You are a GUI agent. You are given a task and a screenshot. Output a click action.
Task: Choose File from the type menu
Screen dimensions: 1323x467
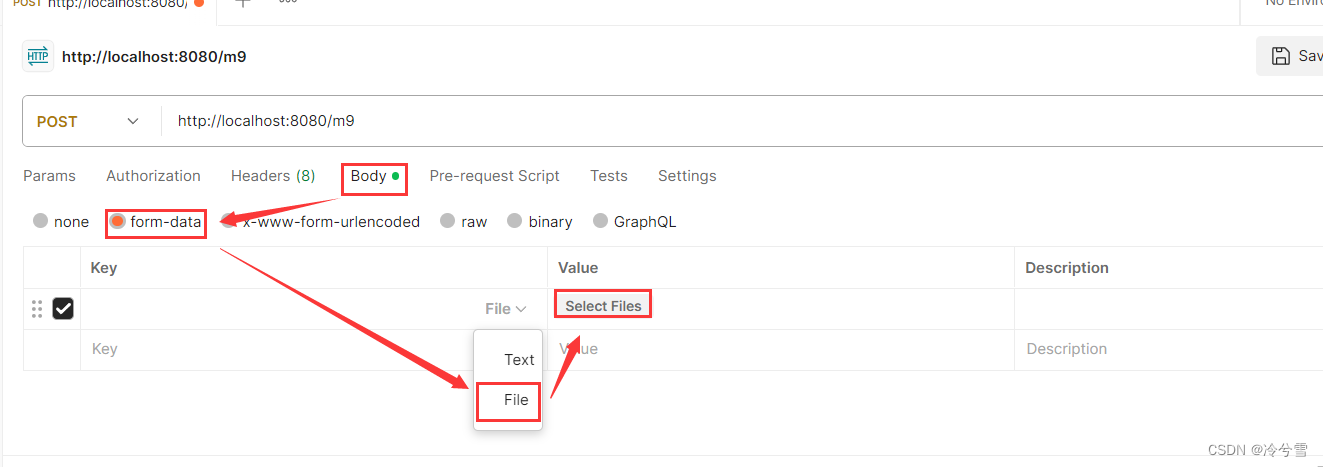pyautogui.click(x=516, y=400)
